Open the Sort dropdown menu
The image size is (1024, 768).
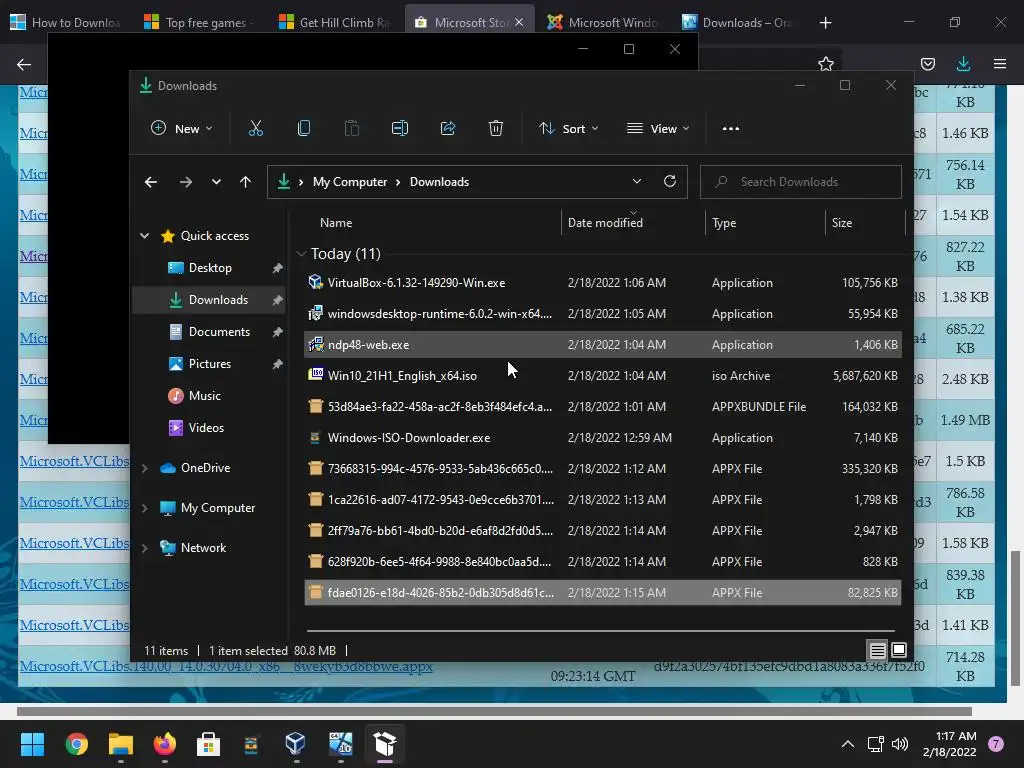568,129
